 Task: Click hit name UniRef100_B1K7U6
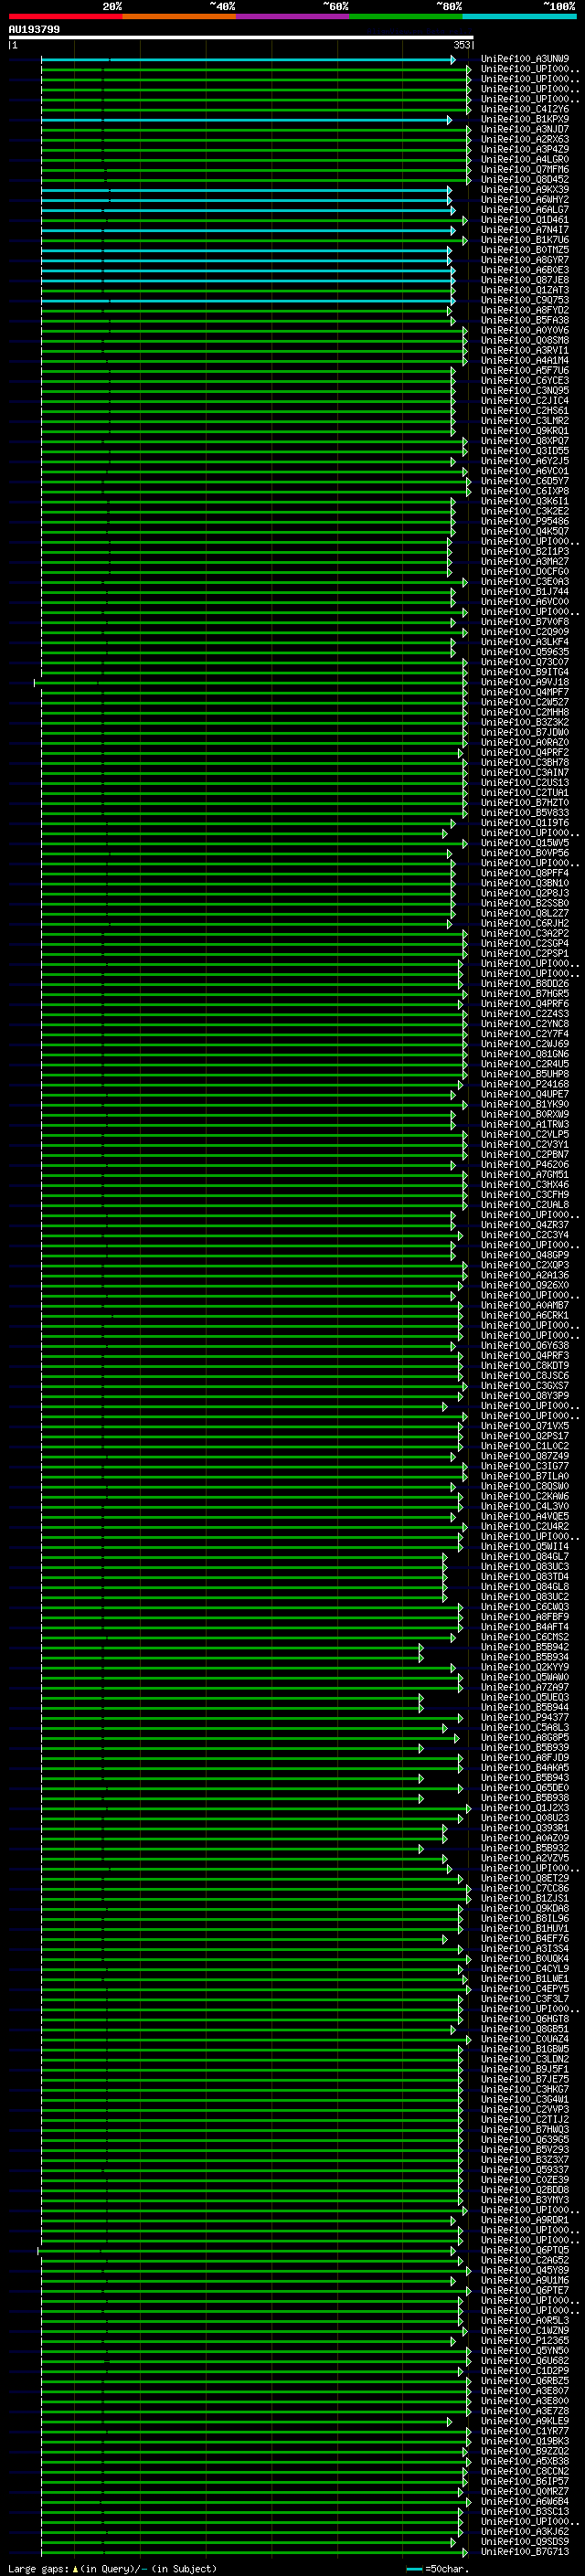525,240
